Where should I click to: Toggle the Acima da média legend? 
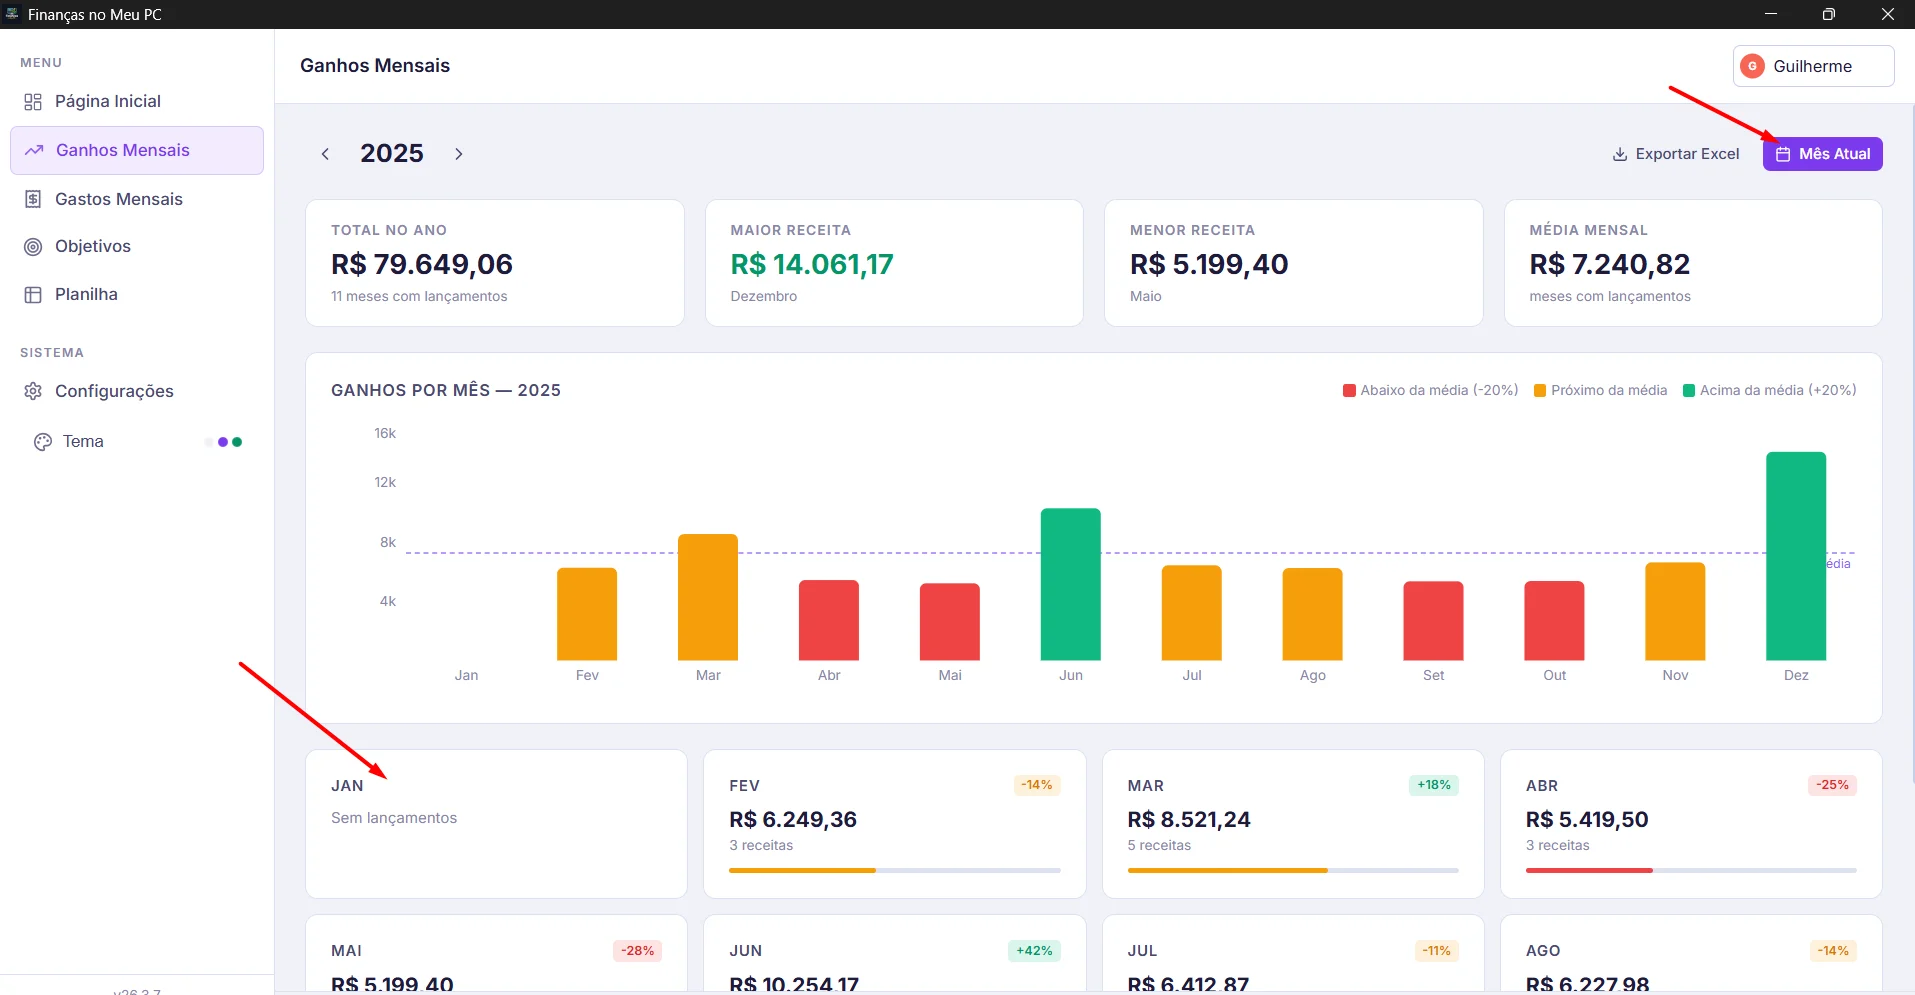click(x=1768, y=390)
